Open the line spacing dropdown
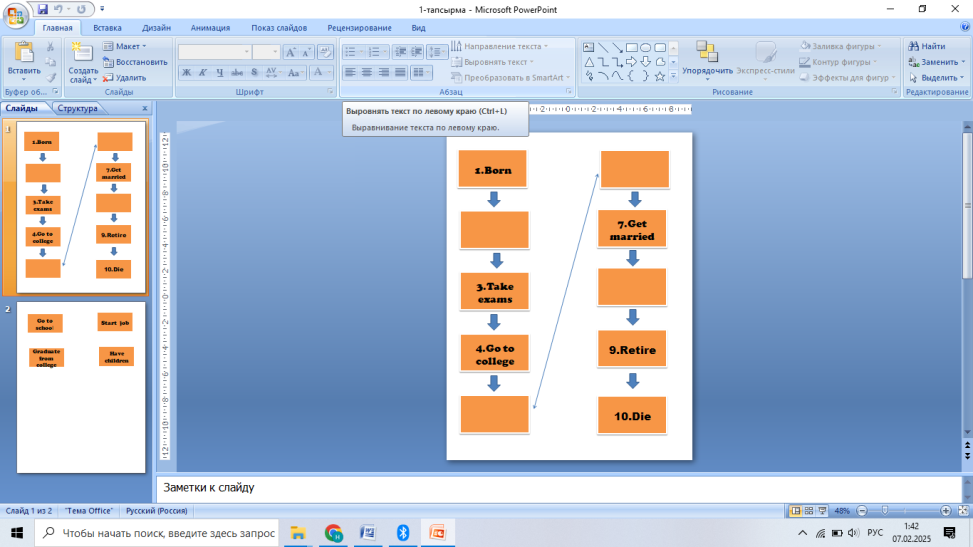 pos(437,52)
